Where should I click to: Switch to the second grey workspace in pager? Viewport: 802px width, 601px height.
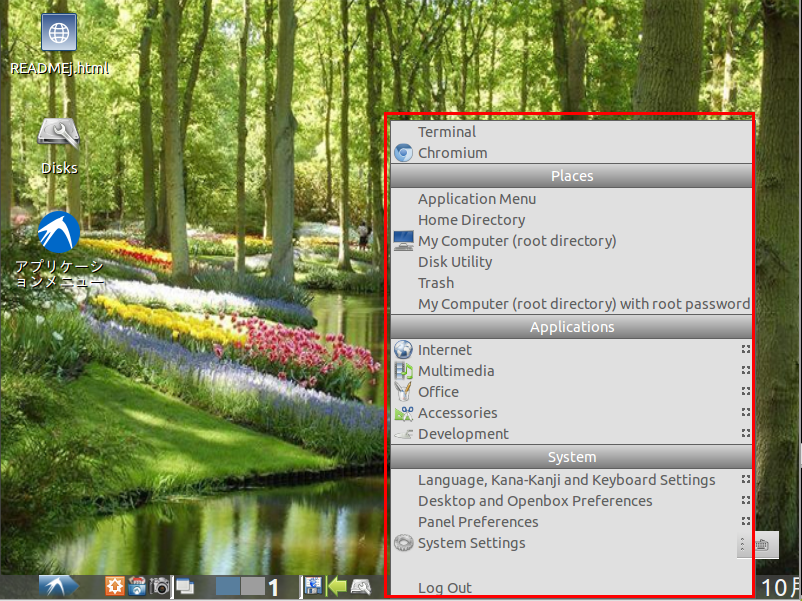(x=253, y=586)
